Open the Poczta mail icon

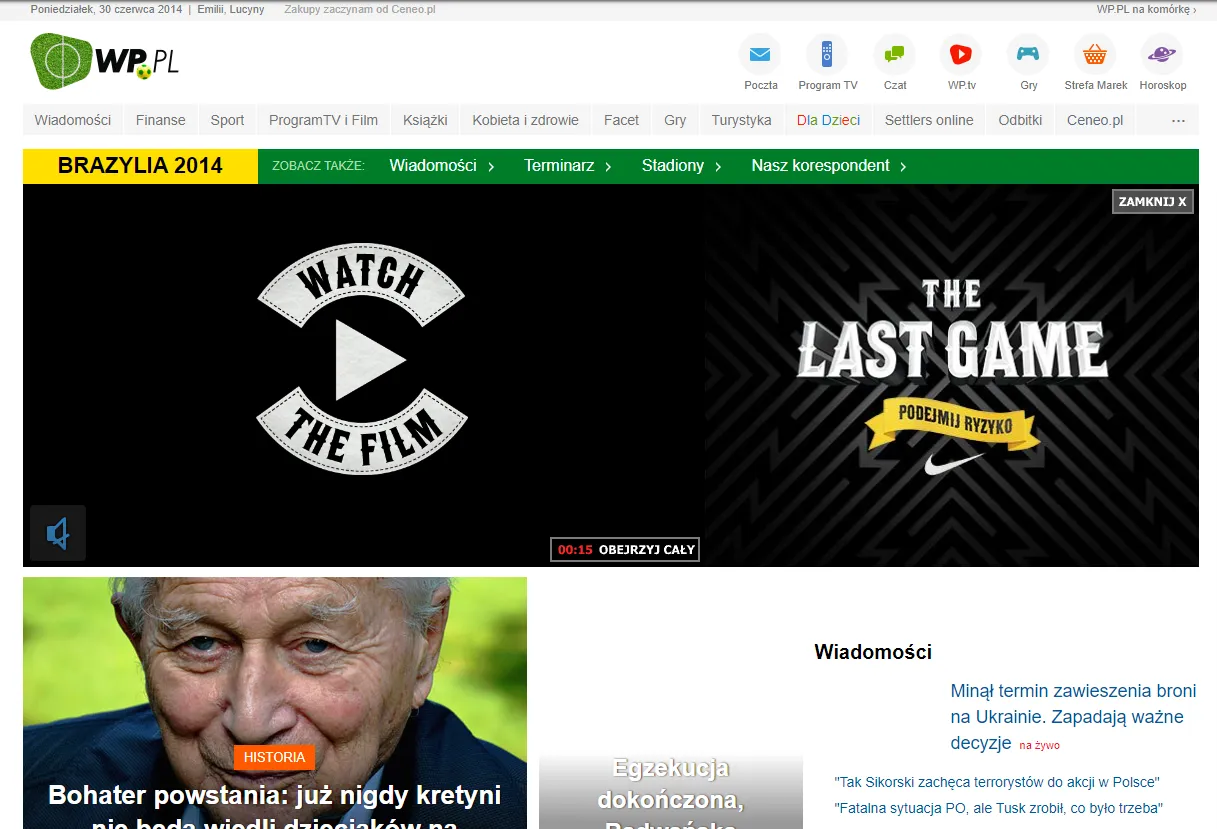(x=760, y=54)
